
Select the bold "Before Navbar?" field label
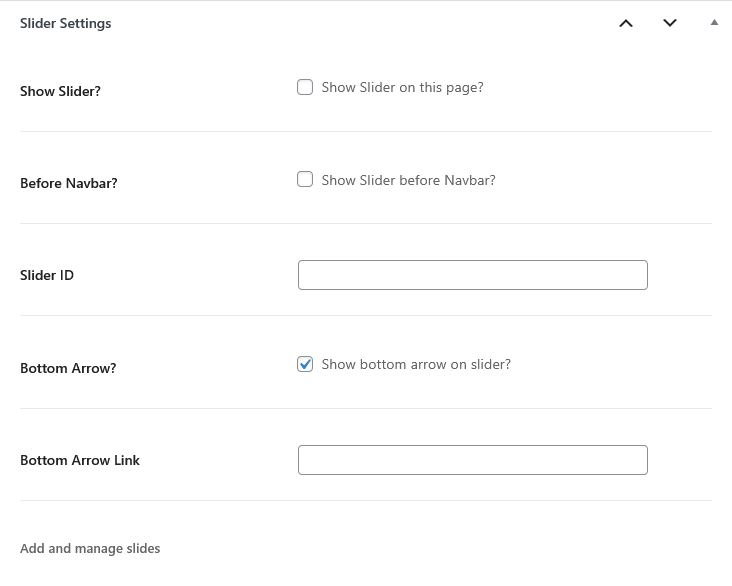[69, 183]
